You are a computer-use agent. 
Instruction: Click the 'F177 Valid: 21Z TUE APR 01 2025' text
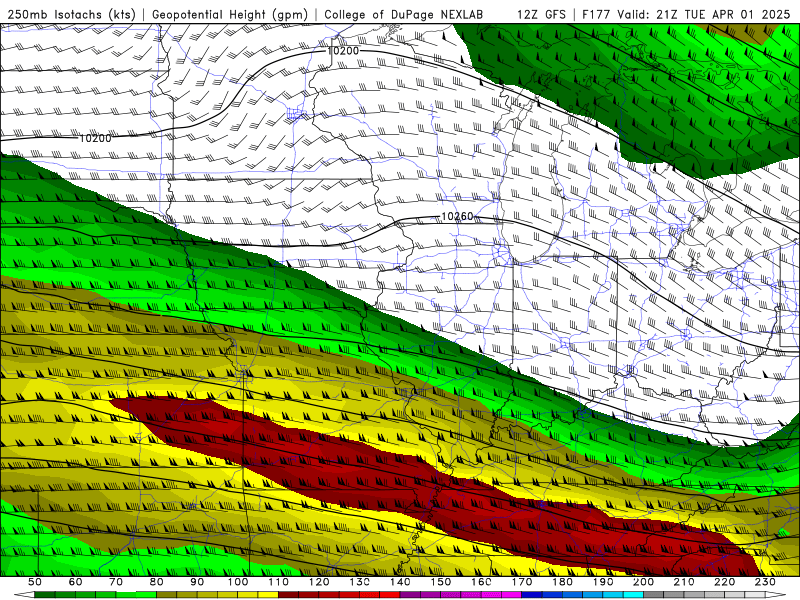[686, 14]
